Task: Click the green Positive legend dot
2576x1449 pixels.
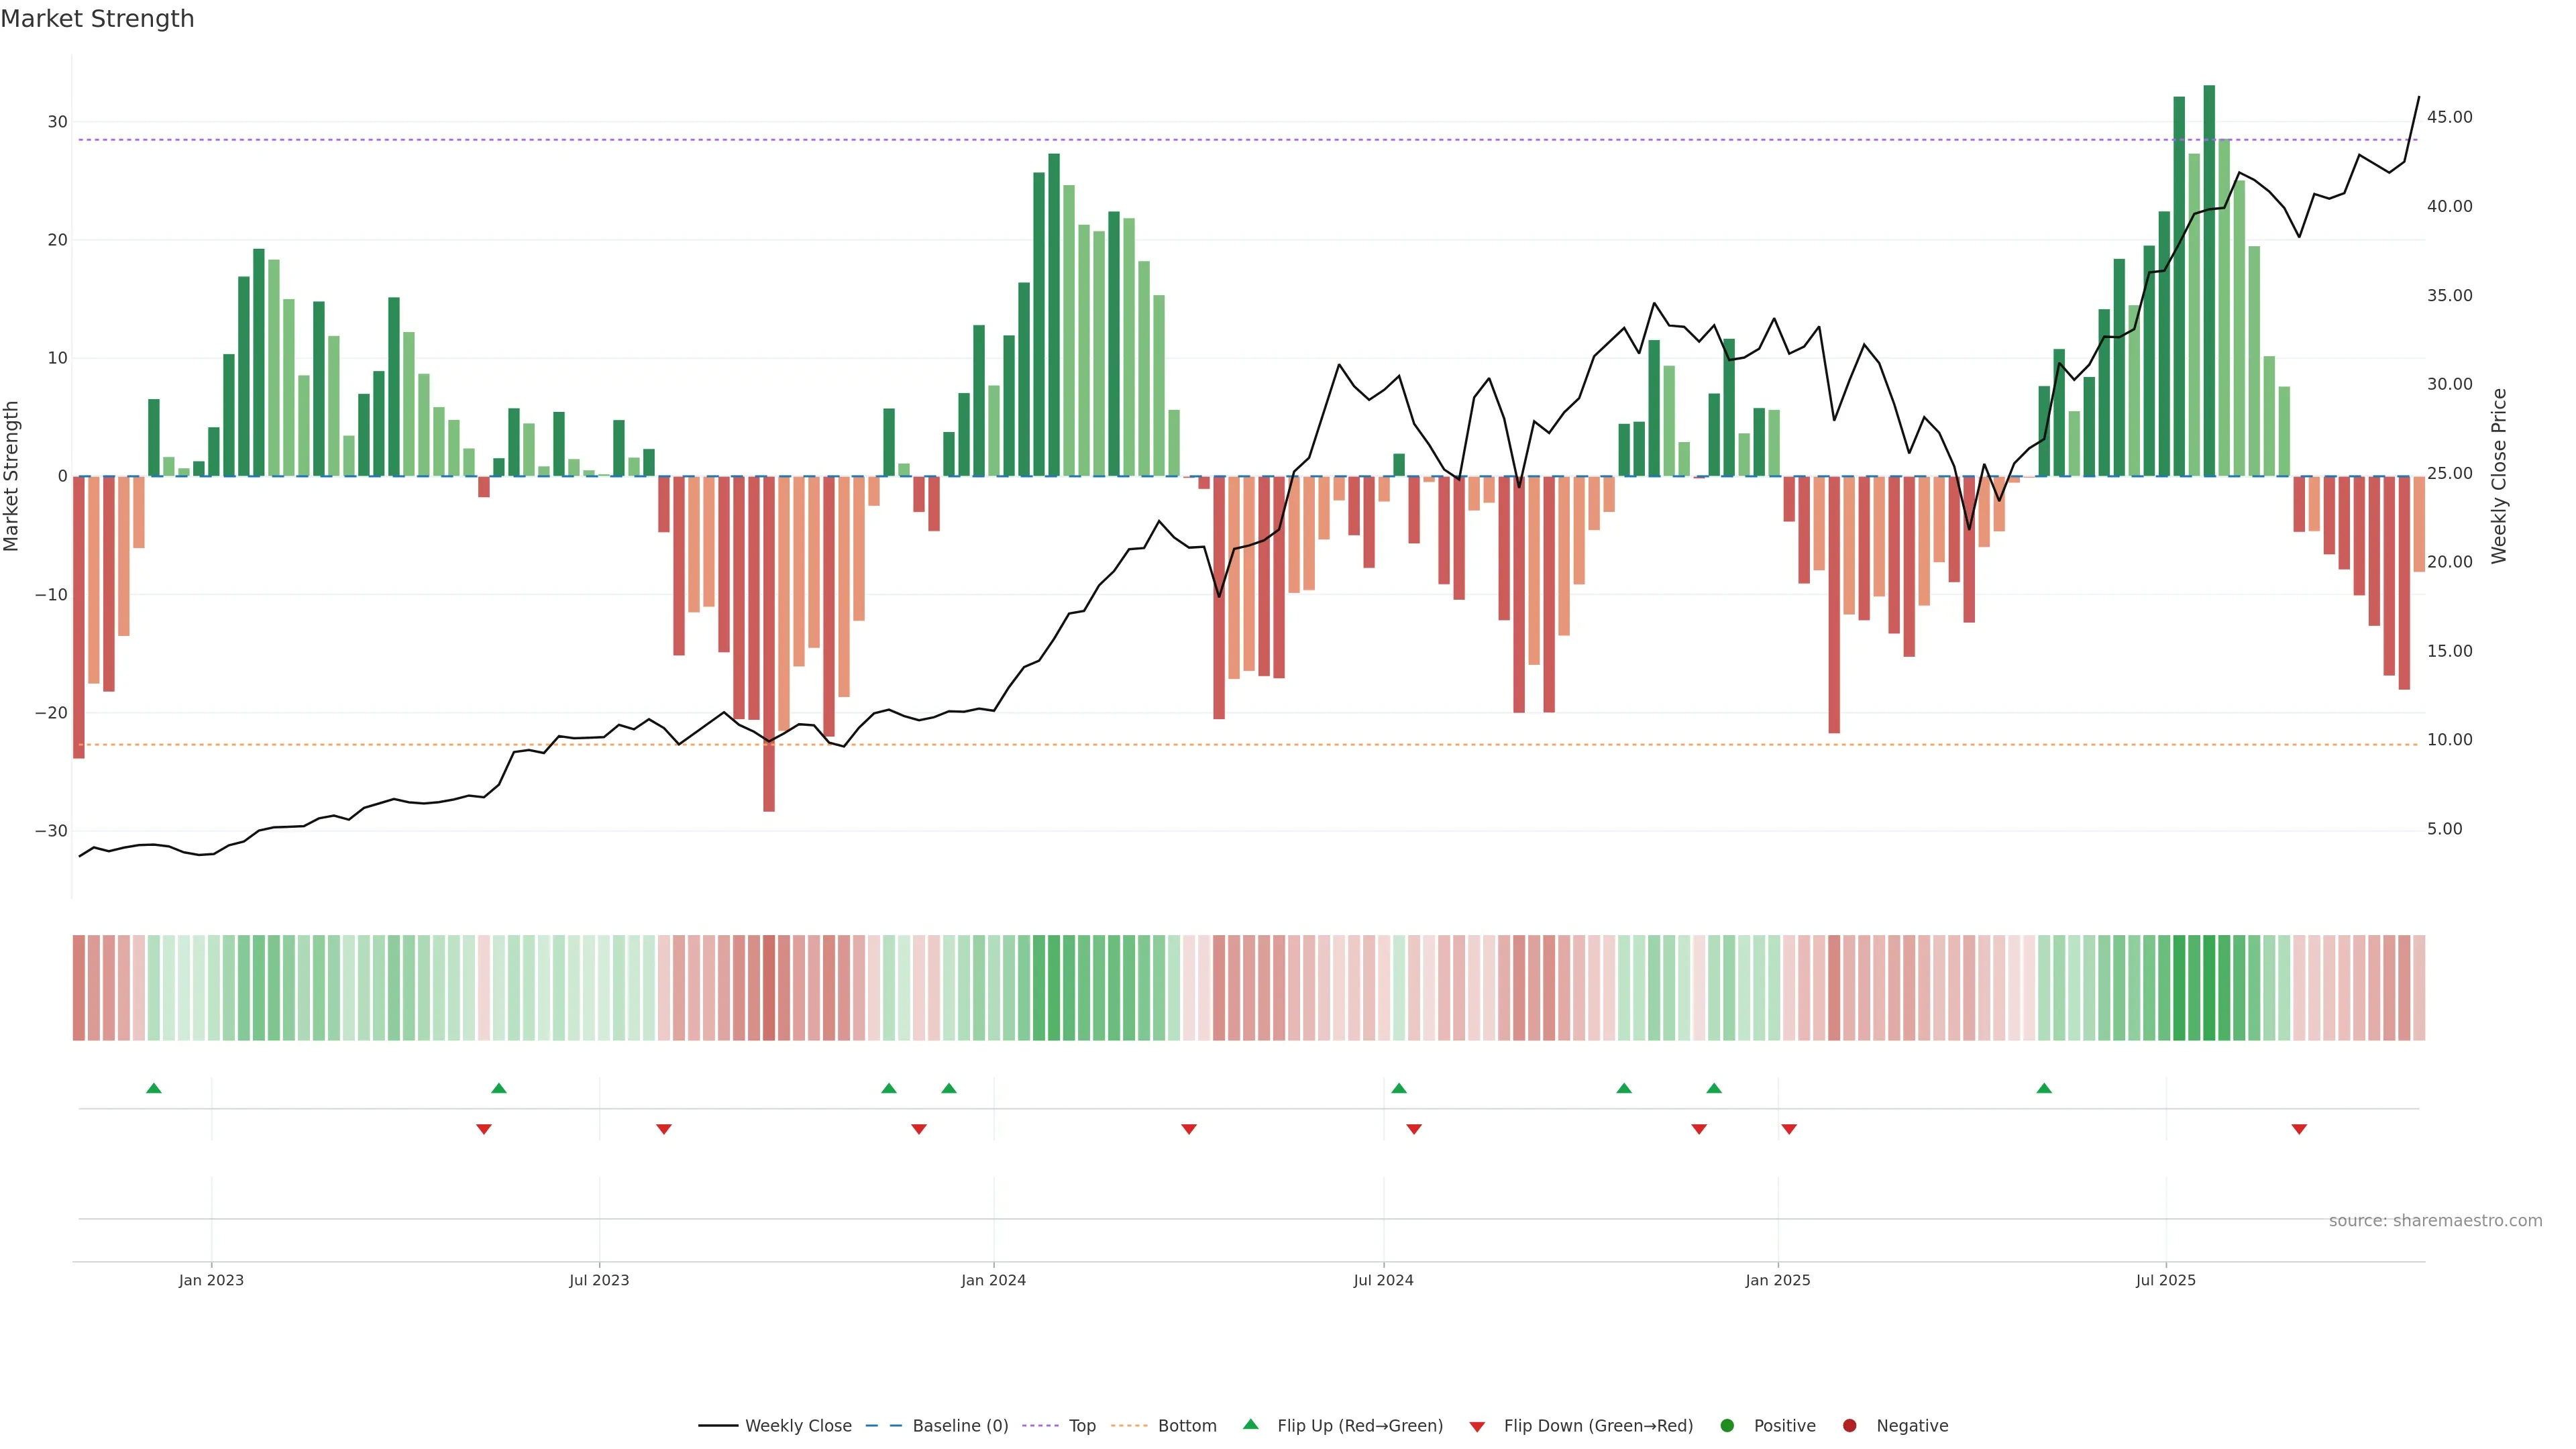Action: pos(1727,1426)
